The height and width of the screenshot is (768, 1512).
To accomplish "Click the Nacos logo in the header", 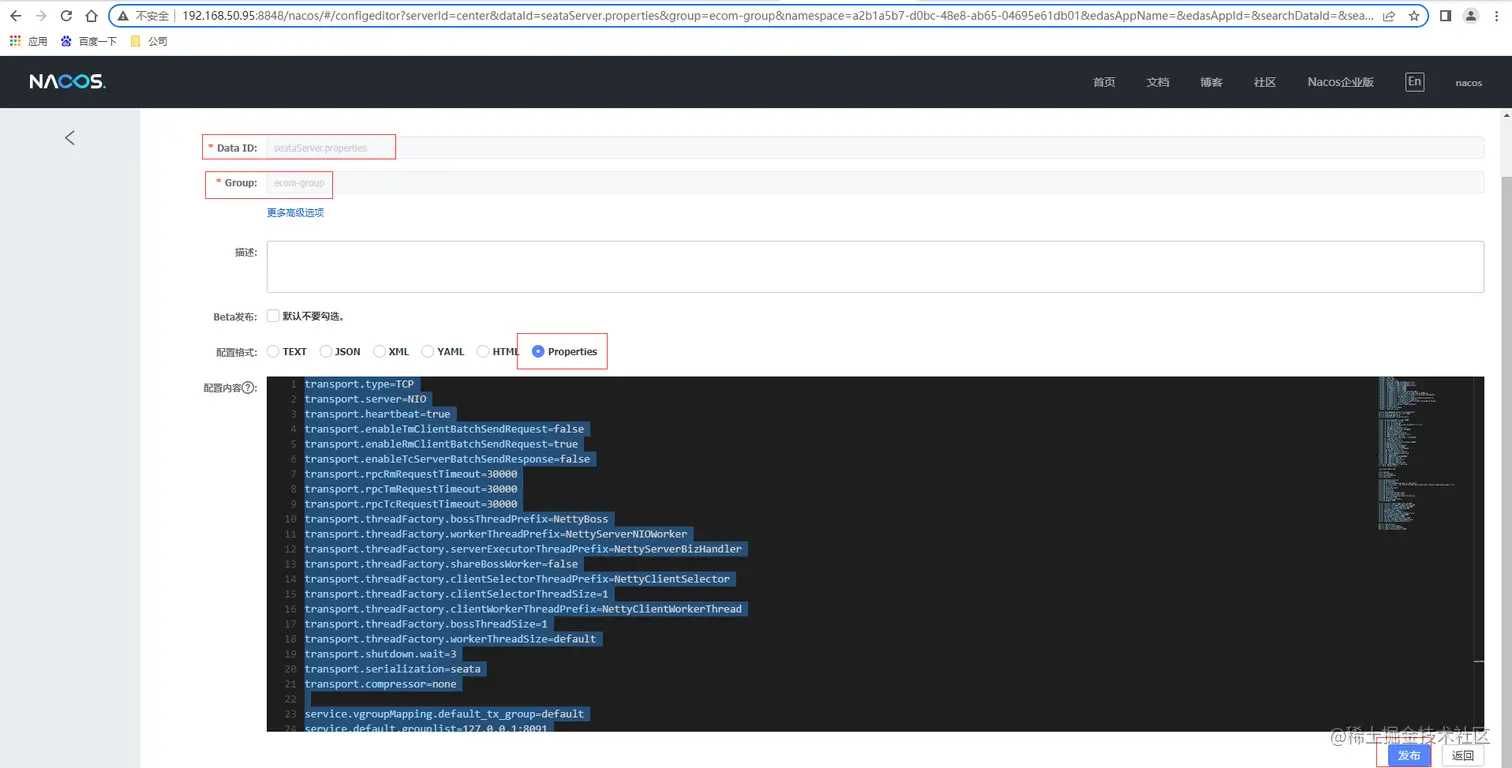I will (x=66, y=81).
